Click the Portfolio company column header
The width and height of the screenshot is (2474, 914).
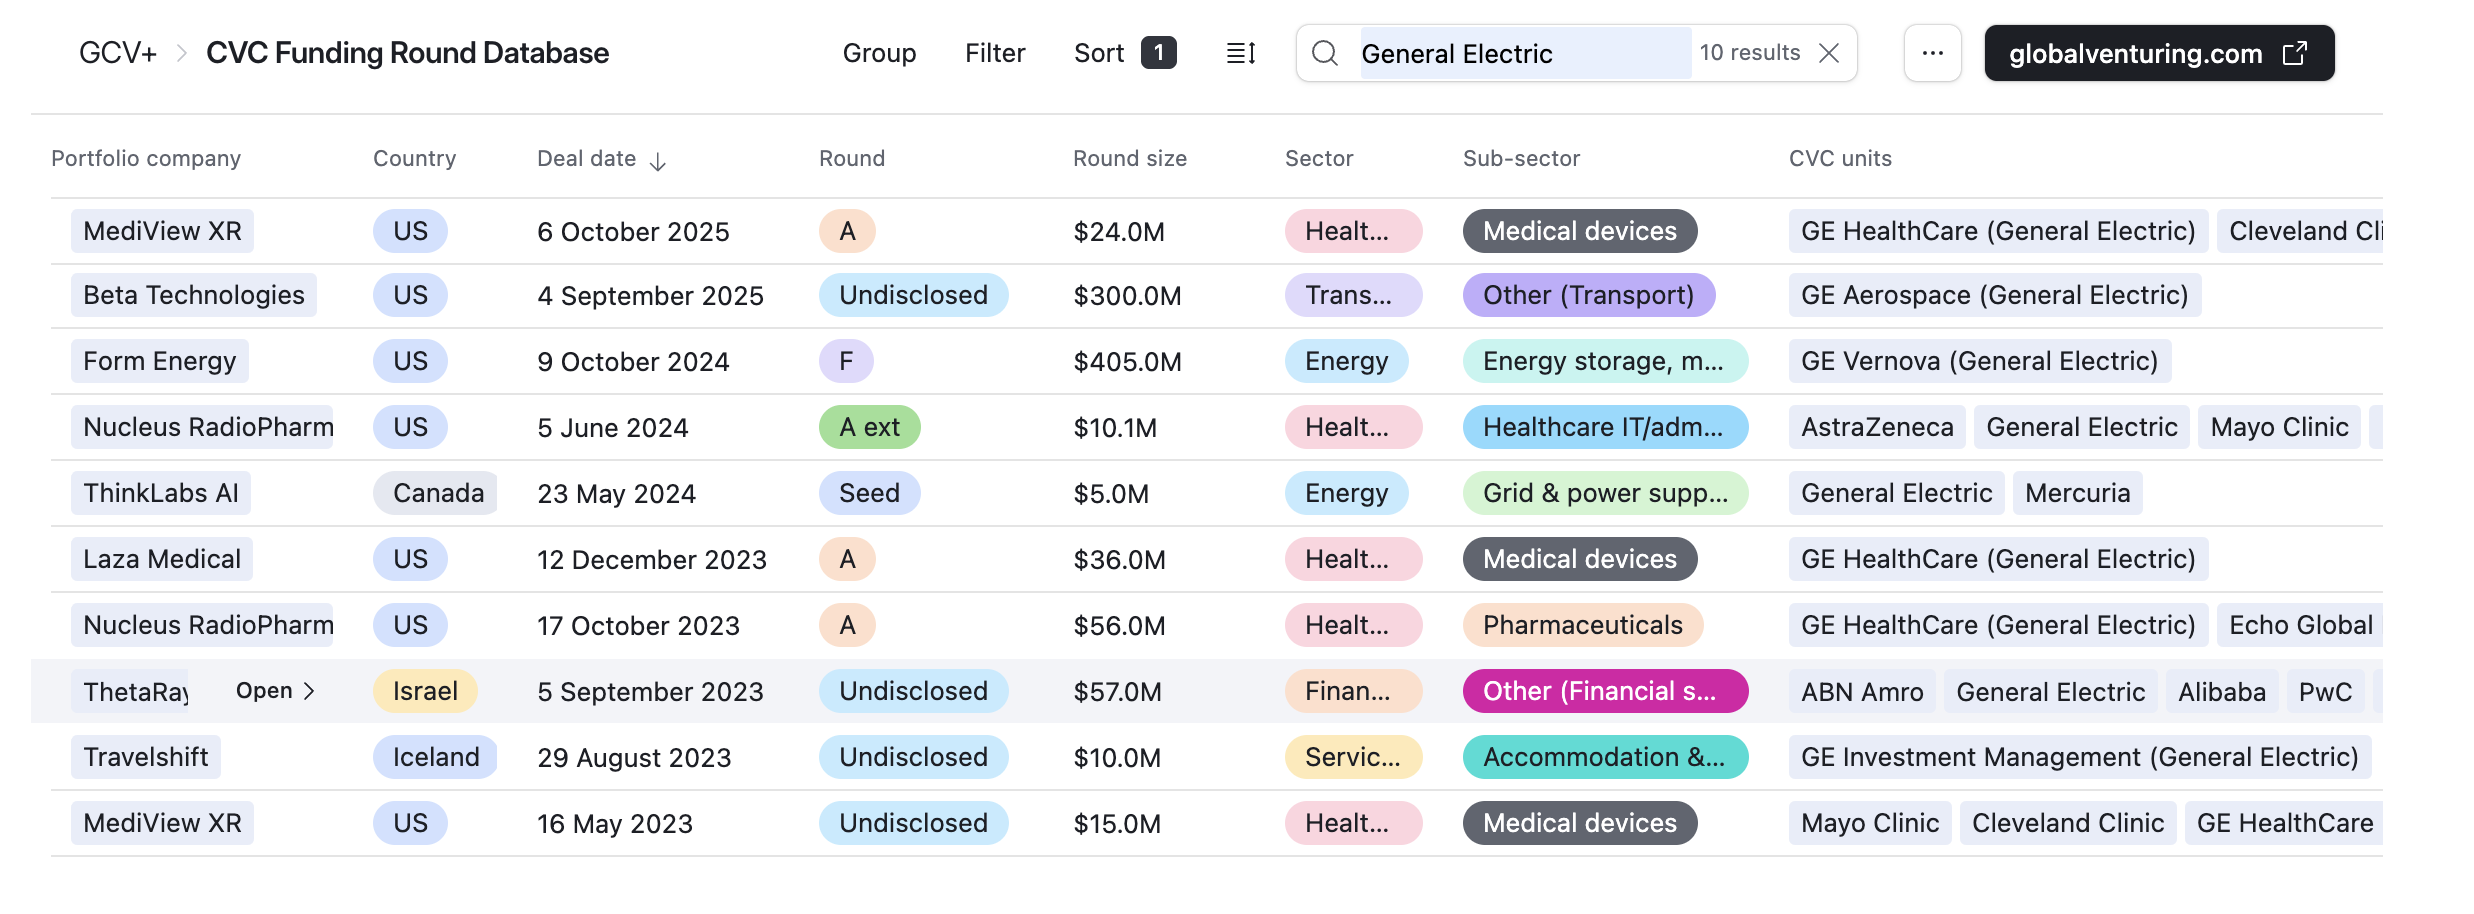click(x=146, y=158)
